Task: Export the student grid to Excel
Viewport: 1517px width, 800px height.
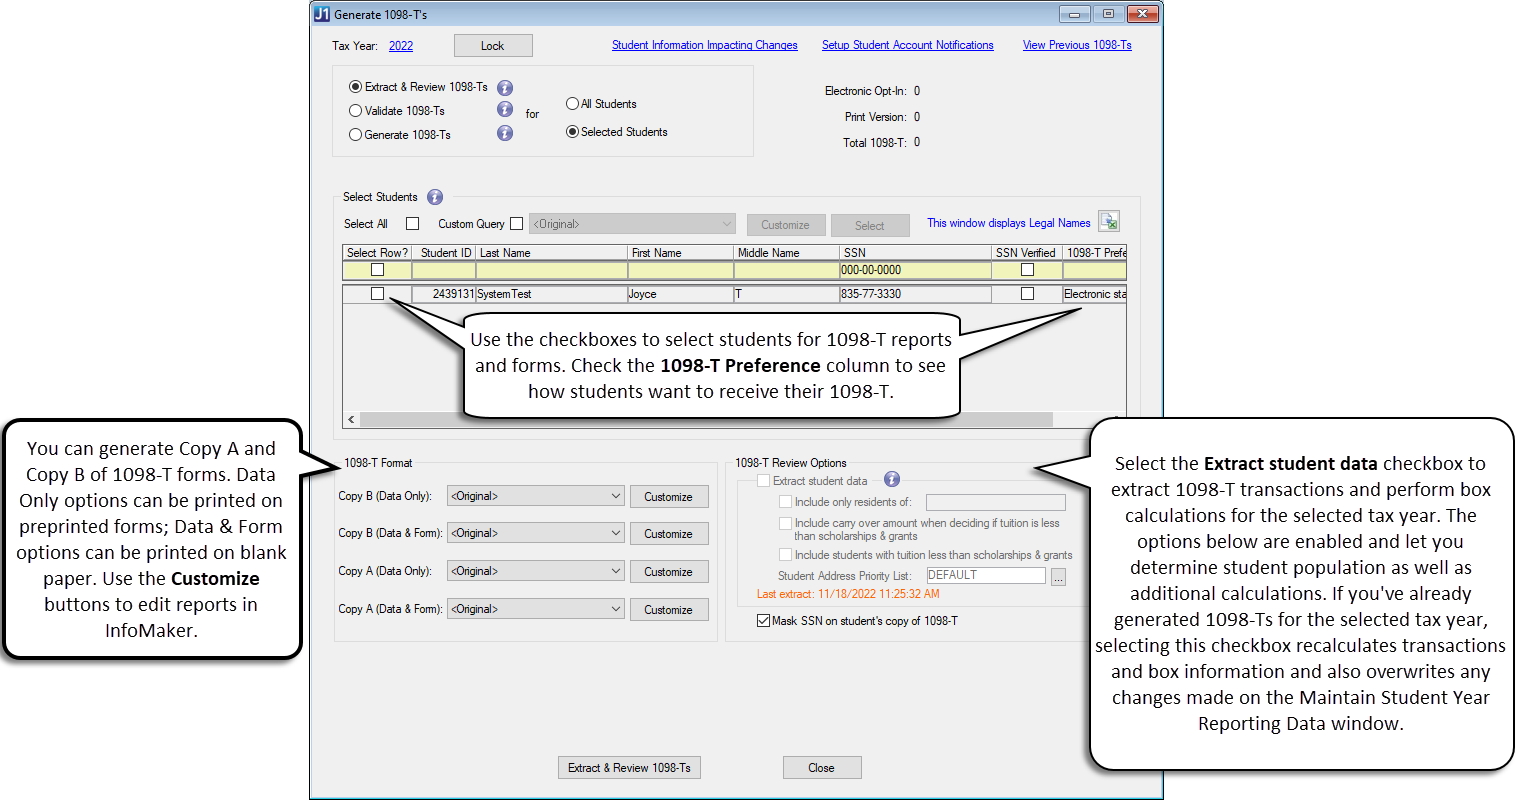Action: click(x=1108, y=221)
